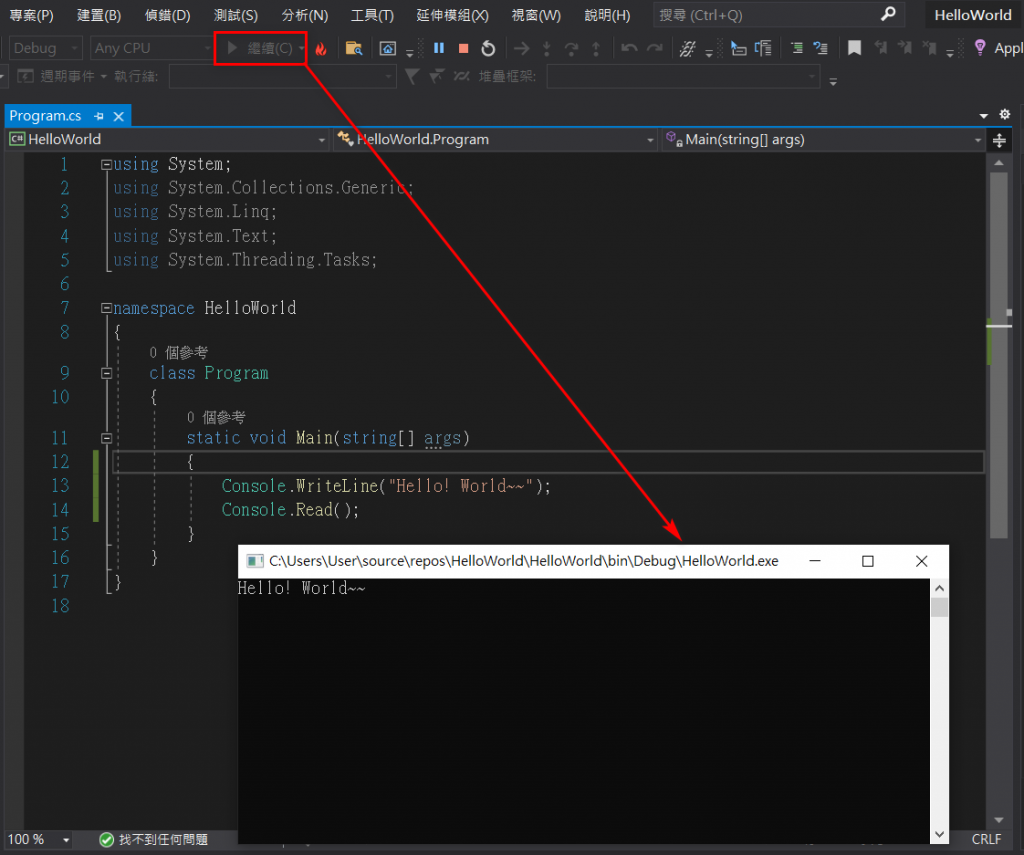Viewport: 1024px width, 855px height.
Task: Click the Redo arrow icon
Action: [654, 48]
